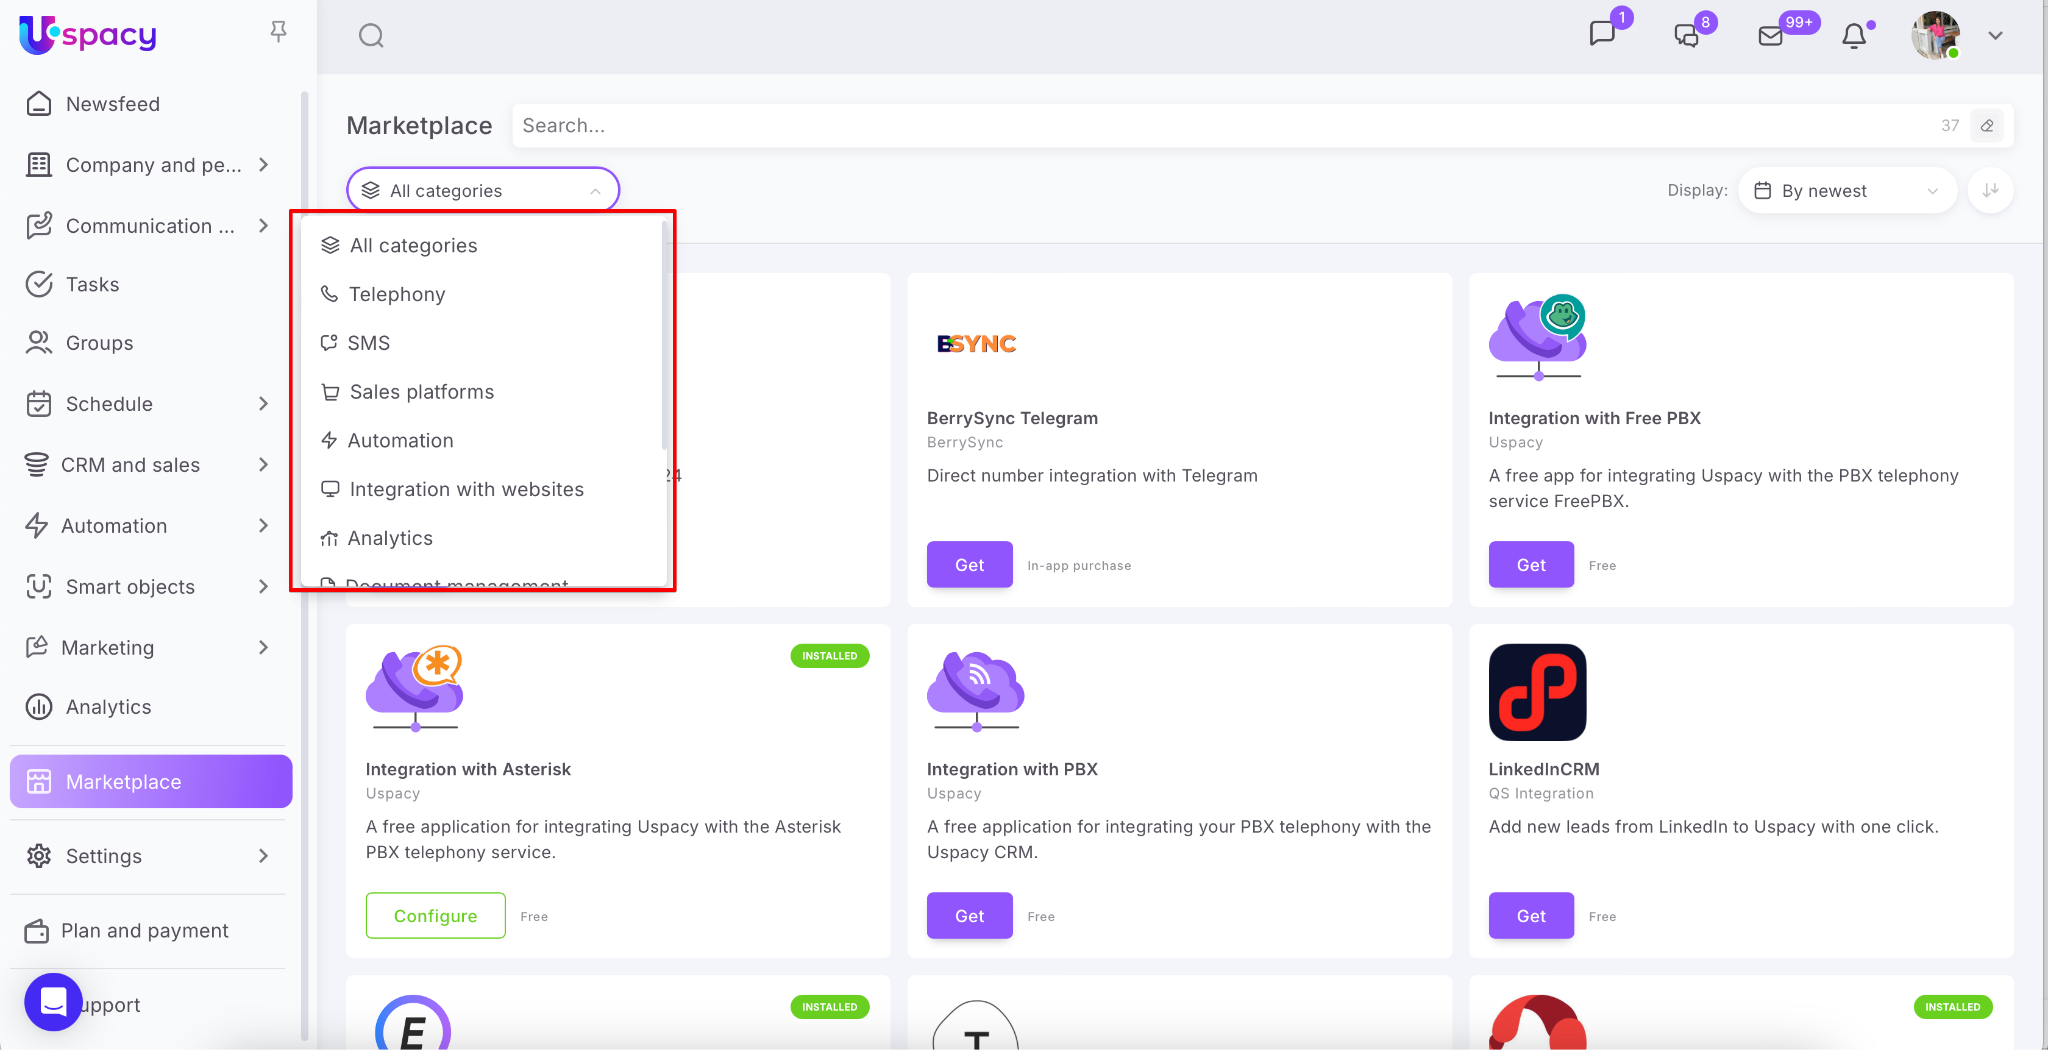
Task: Expand the user profile menu chevron
Action: click(x=1995, y=36)
